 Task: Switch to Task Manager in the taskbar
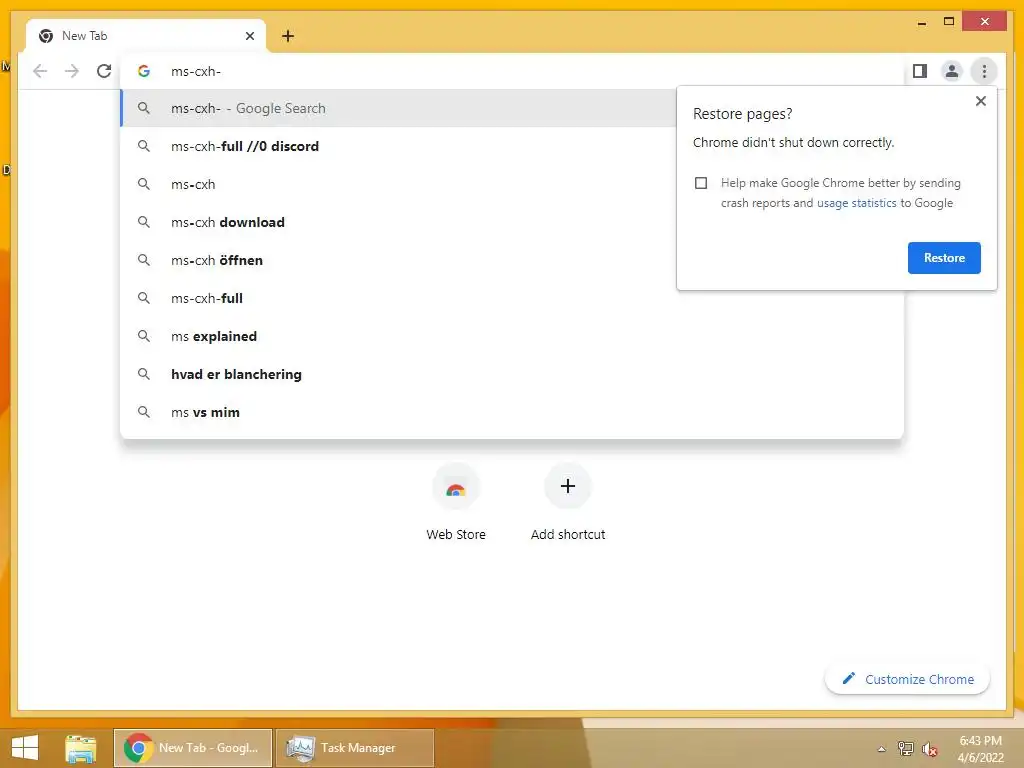(x=355, y=748)
